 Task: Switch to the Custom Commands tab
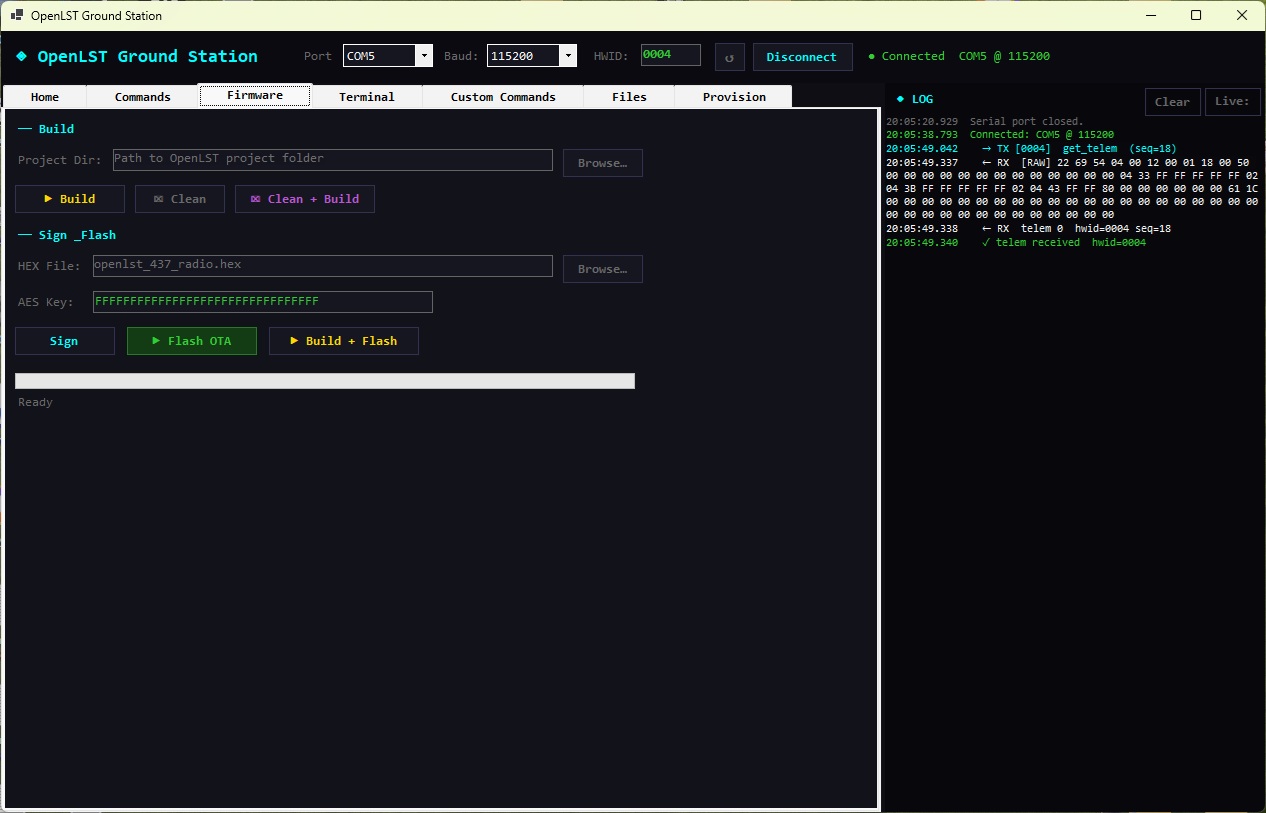pyautogui.click(x=505, y=96)
